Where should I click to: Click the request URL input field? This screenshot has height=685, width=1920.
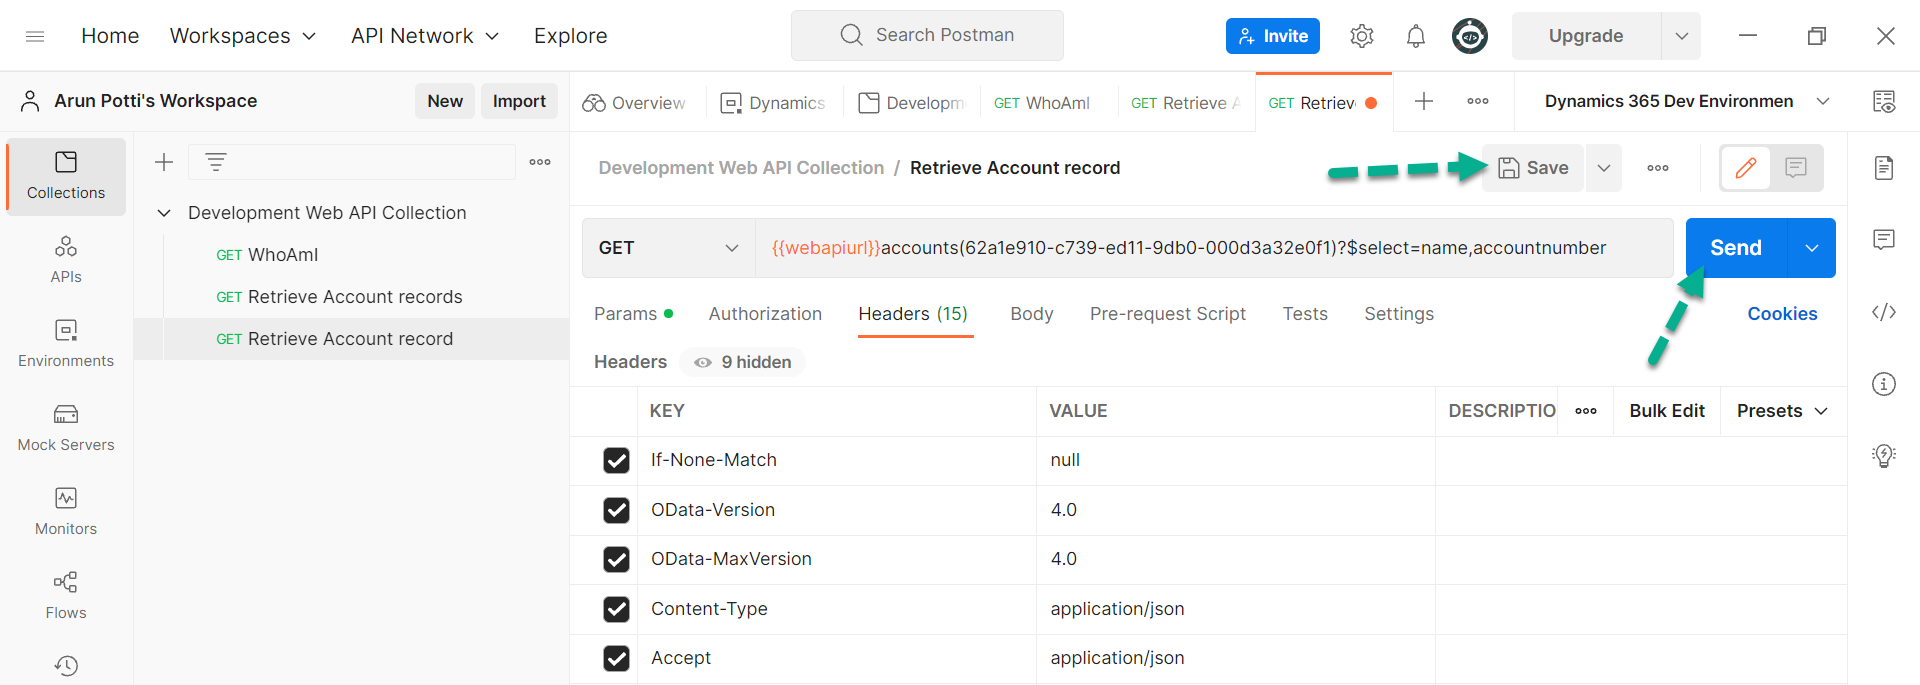(1214, 248)
